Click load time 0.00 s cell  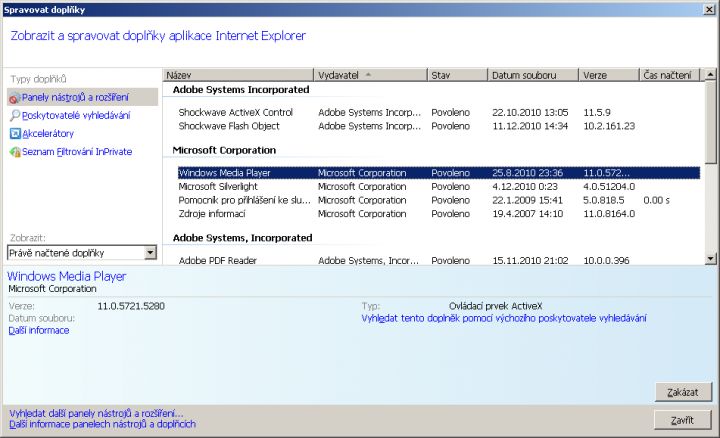[656, 201]
